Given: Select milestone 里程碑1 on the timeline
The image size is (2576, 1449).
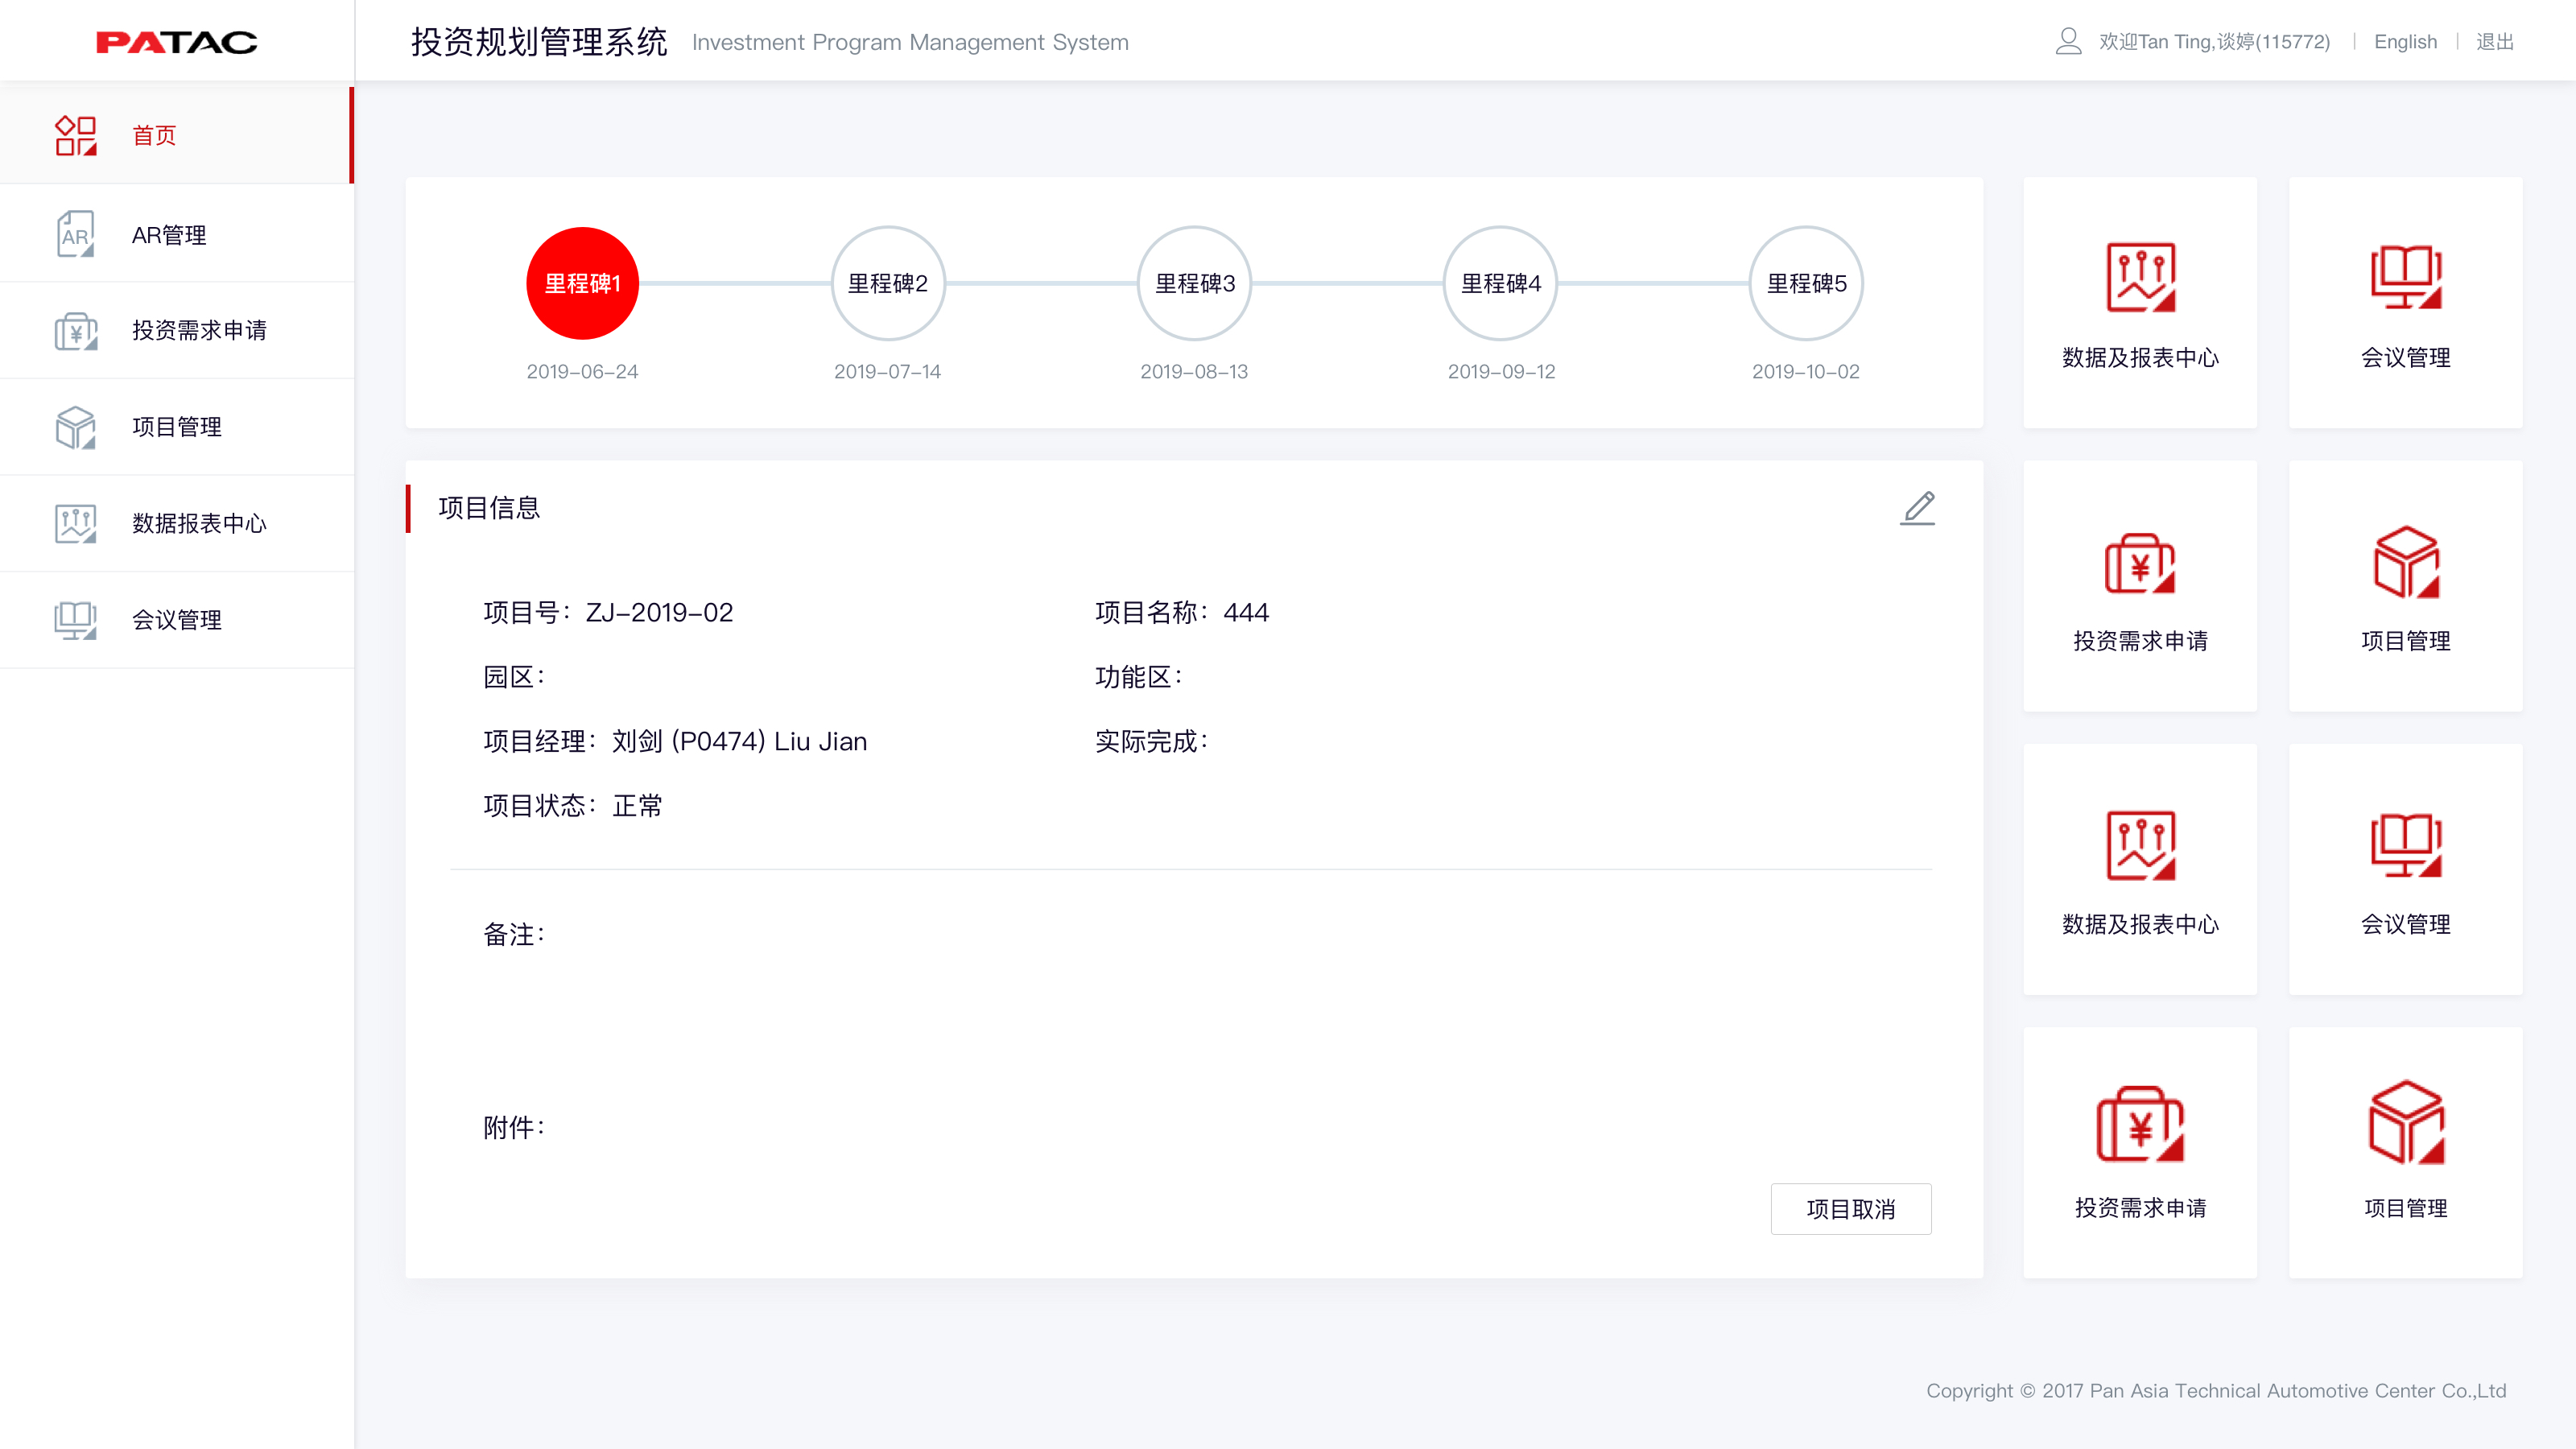Looking at the screenshot, I should pyautogui.click(x=582, y=283).
